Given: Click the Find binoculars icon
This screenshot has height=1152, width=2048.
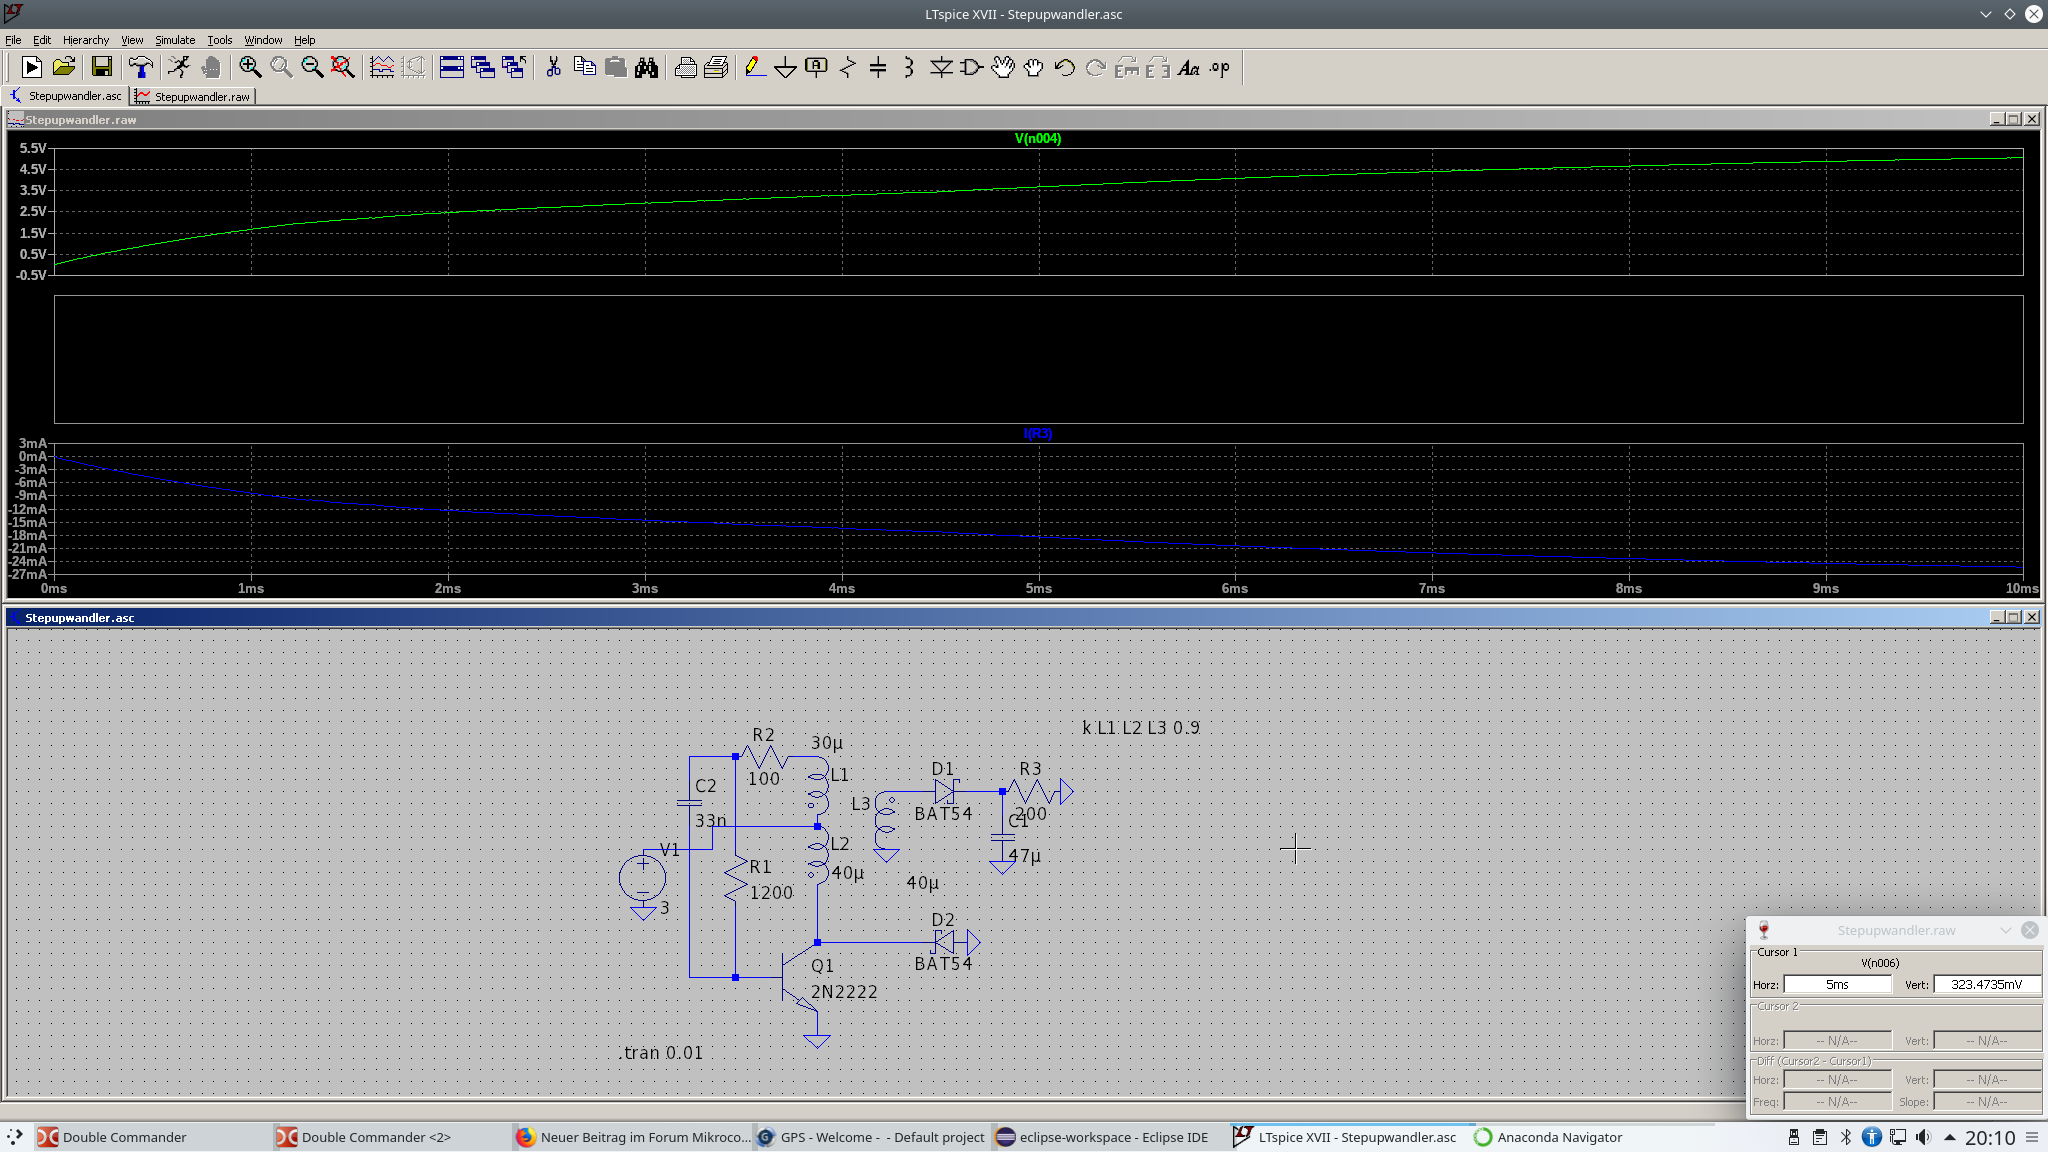Looking at the screenshot, I should (646, 67).
